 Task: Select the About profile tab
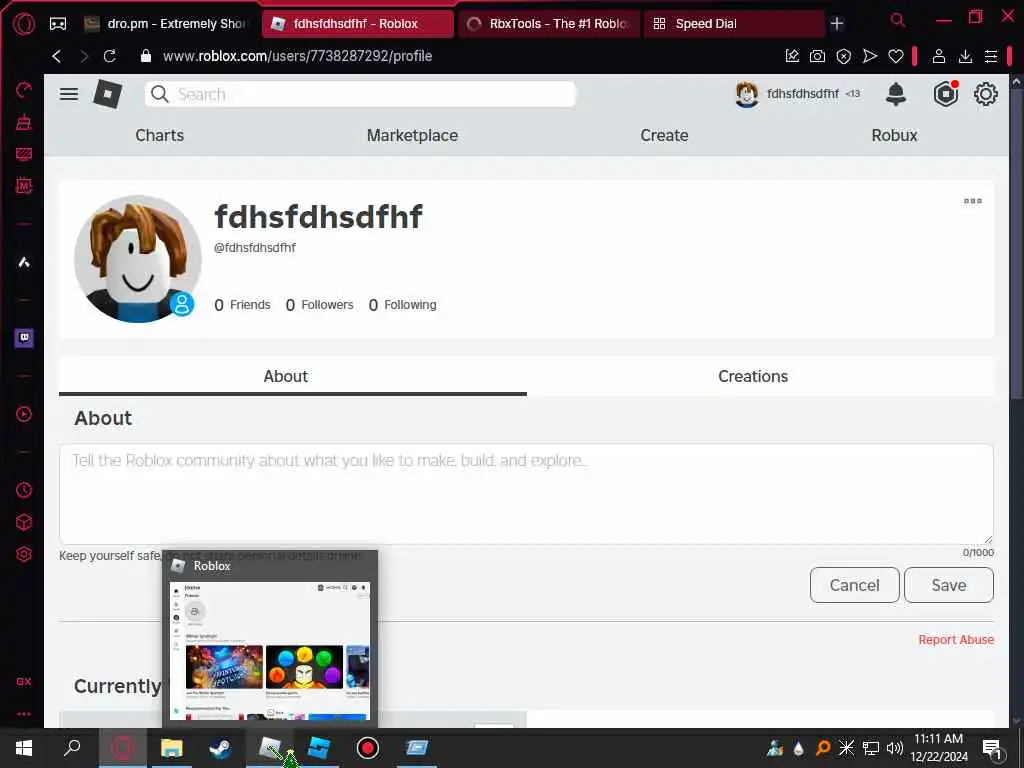285,376
